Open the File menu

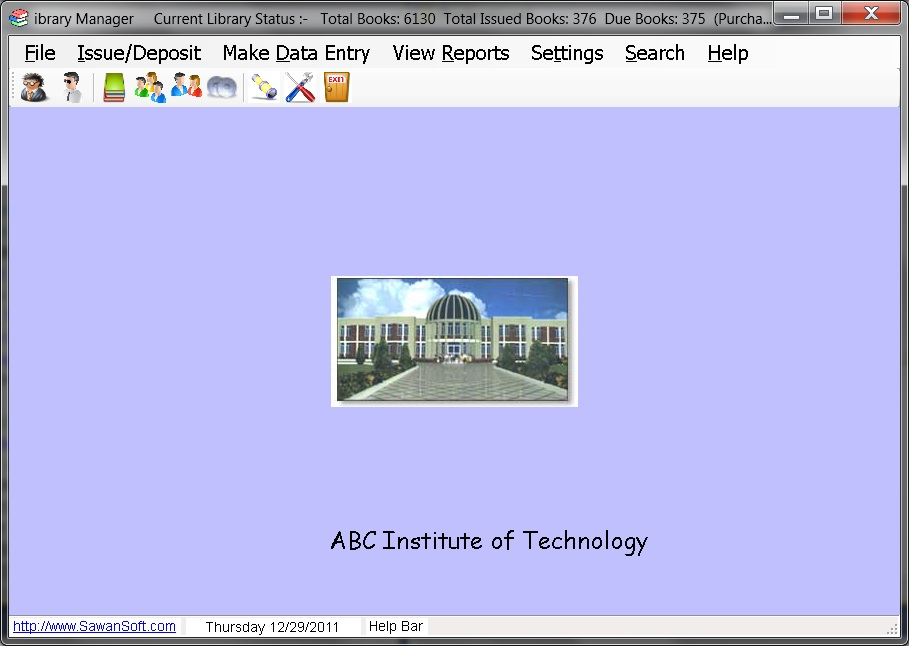pos(38,53)
